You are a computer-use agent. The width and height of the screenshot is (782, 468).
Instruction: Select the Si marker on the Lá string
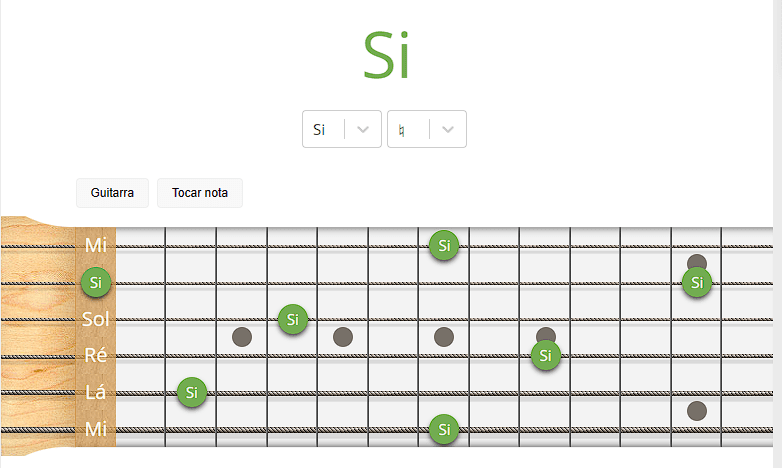click(192, 392)
